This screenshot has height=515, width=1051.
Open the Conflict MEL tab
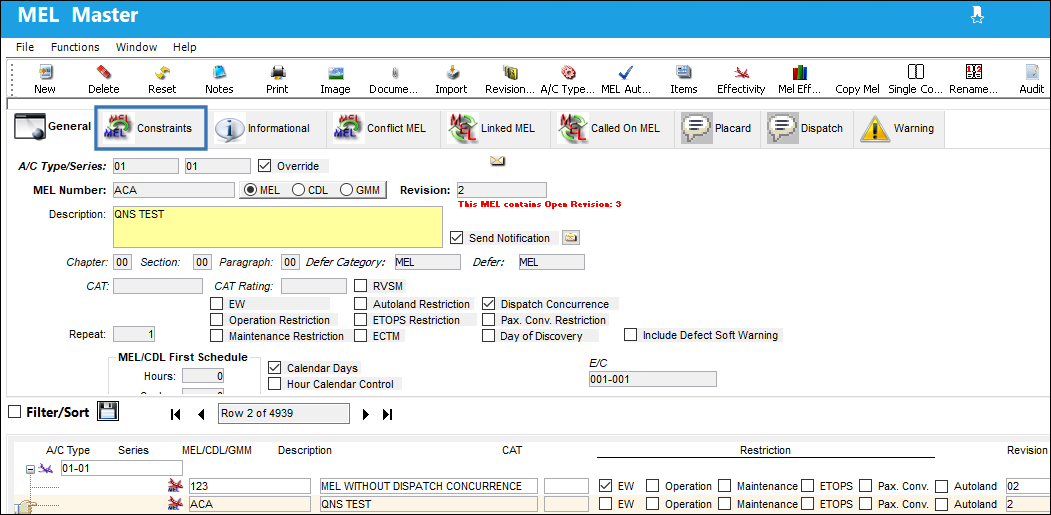pyautogui.click(x=381, y=128)
